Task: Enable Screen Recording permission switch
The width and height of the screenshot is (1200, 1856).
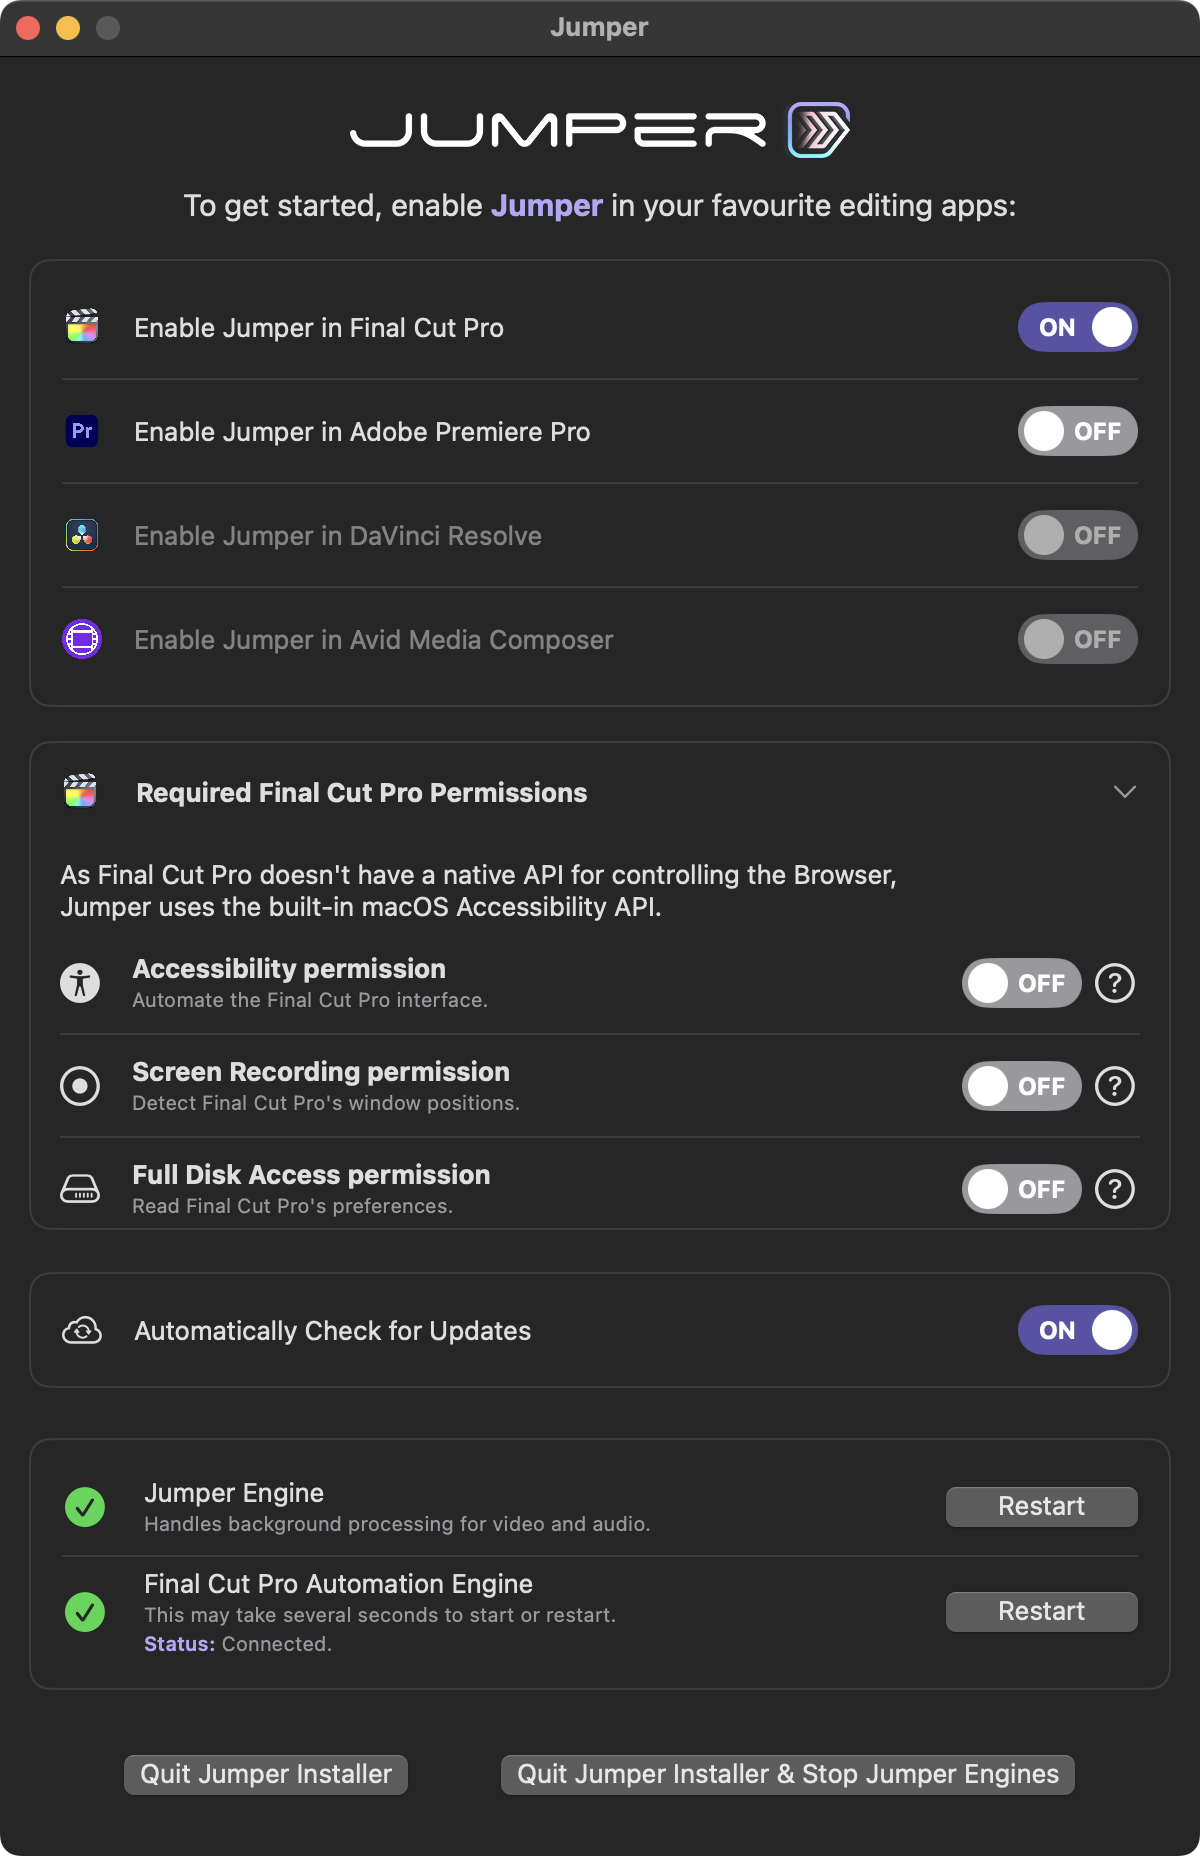Action: (1021, 1086)
